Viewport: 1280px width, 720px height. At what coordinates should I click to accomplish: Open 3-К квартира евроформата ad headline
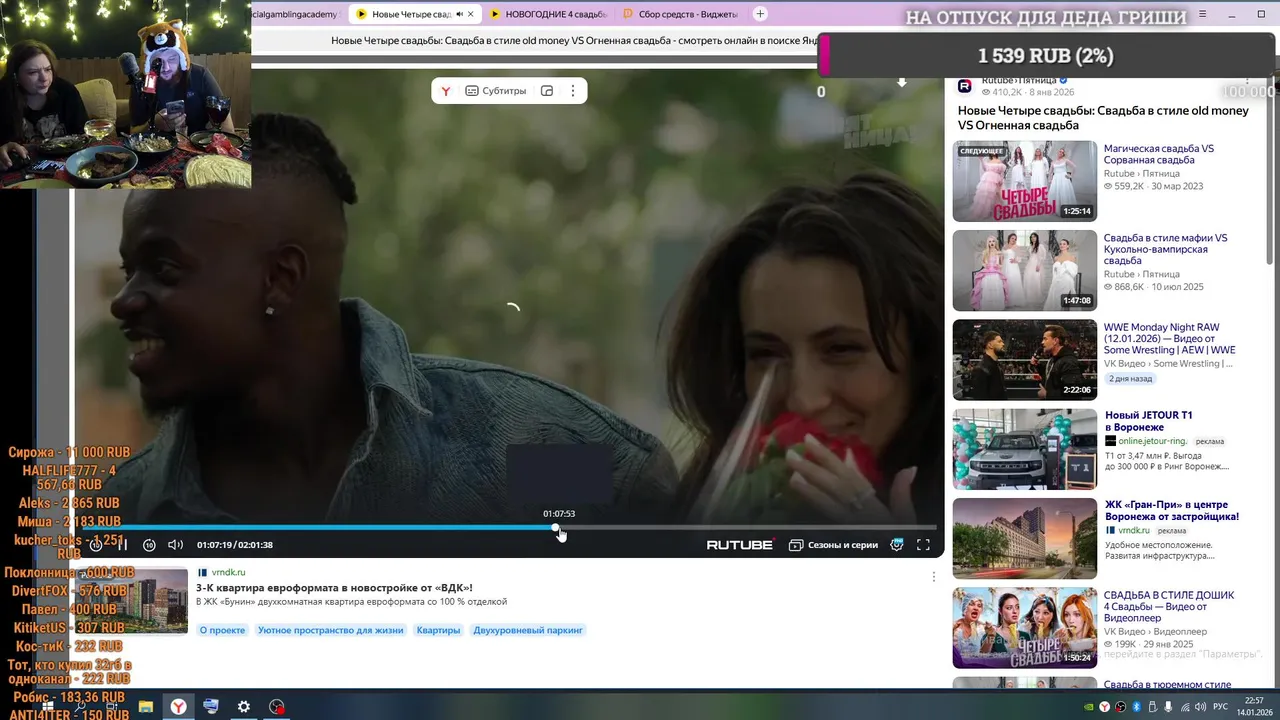click(x=334, y=588)
